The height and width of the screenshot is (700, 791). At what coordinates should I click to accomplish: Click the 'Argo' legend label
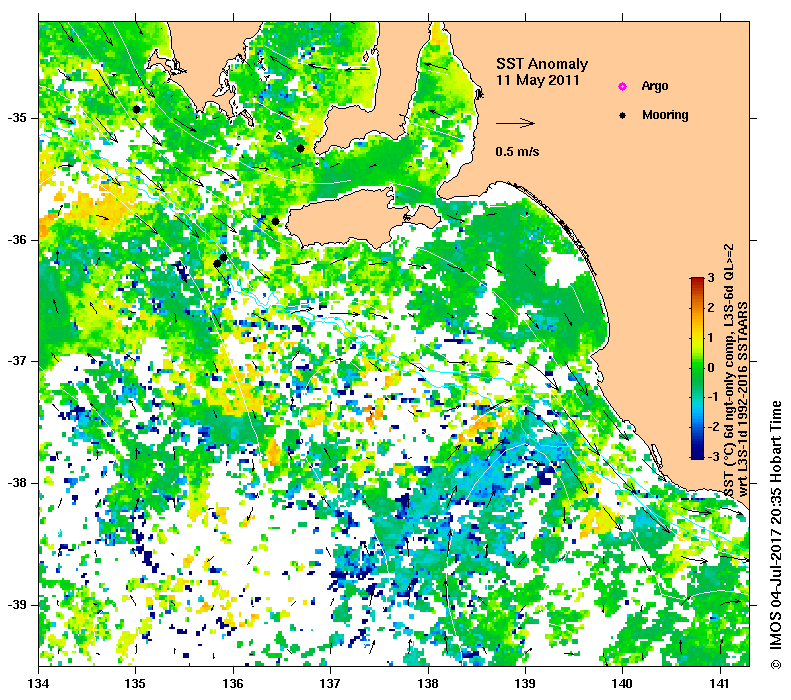click(x=655, y=86)
